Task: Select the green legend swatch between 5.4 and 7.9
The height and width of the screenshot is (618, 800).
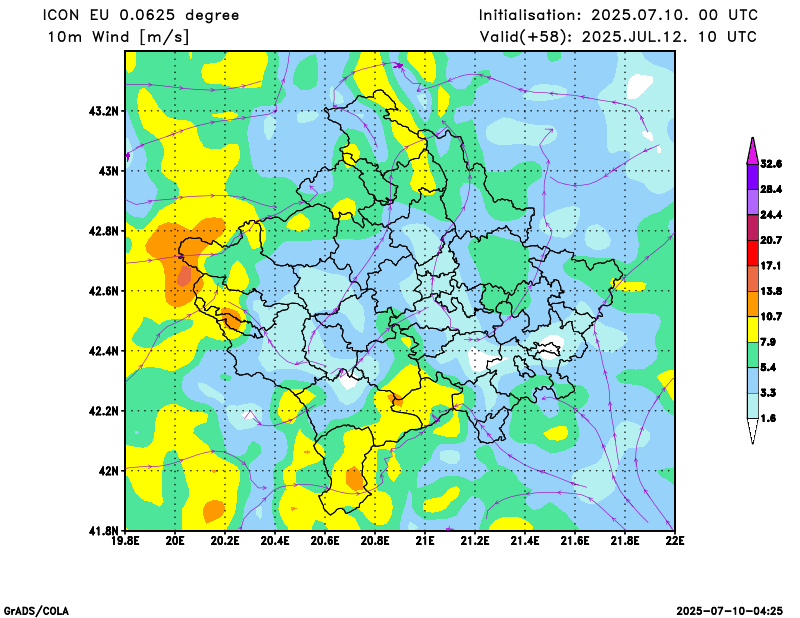Action: pos(753,355)
